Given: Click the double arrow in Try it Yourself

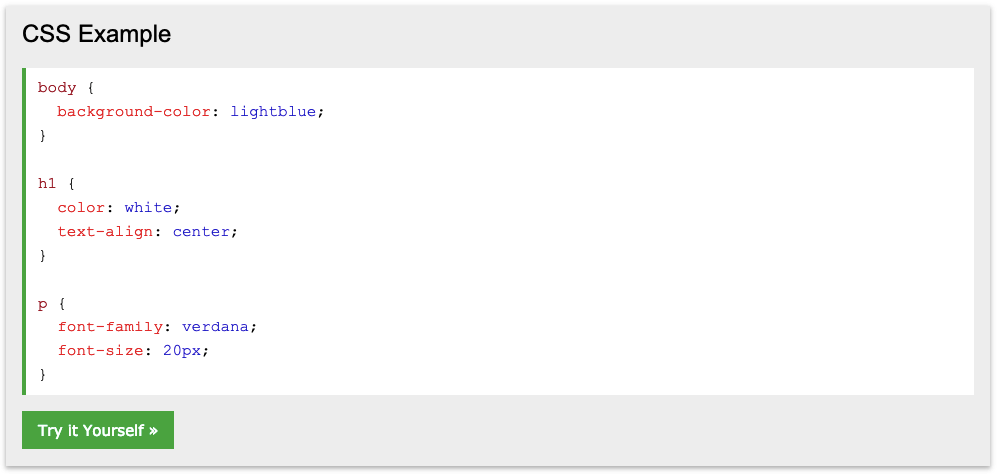Looking at the screenshot, I should point(153,431).
